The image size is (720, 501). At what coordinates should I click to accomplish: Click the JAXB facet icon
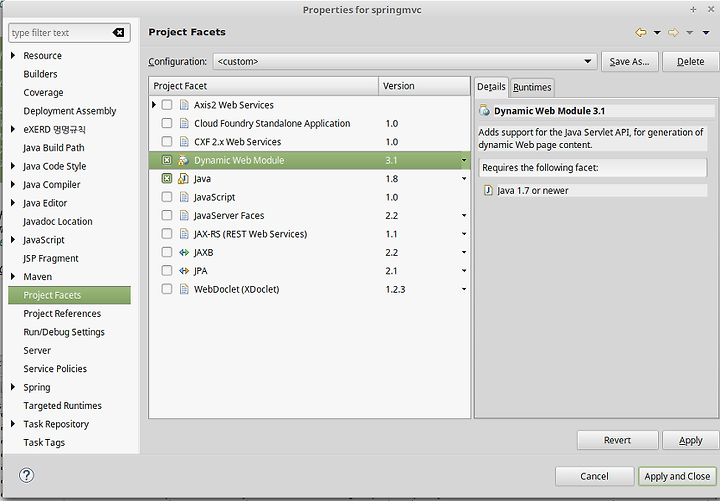184,252
